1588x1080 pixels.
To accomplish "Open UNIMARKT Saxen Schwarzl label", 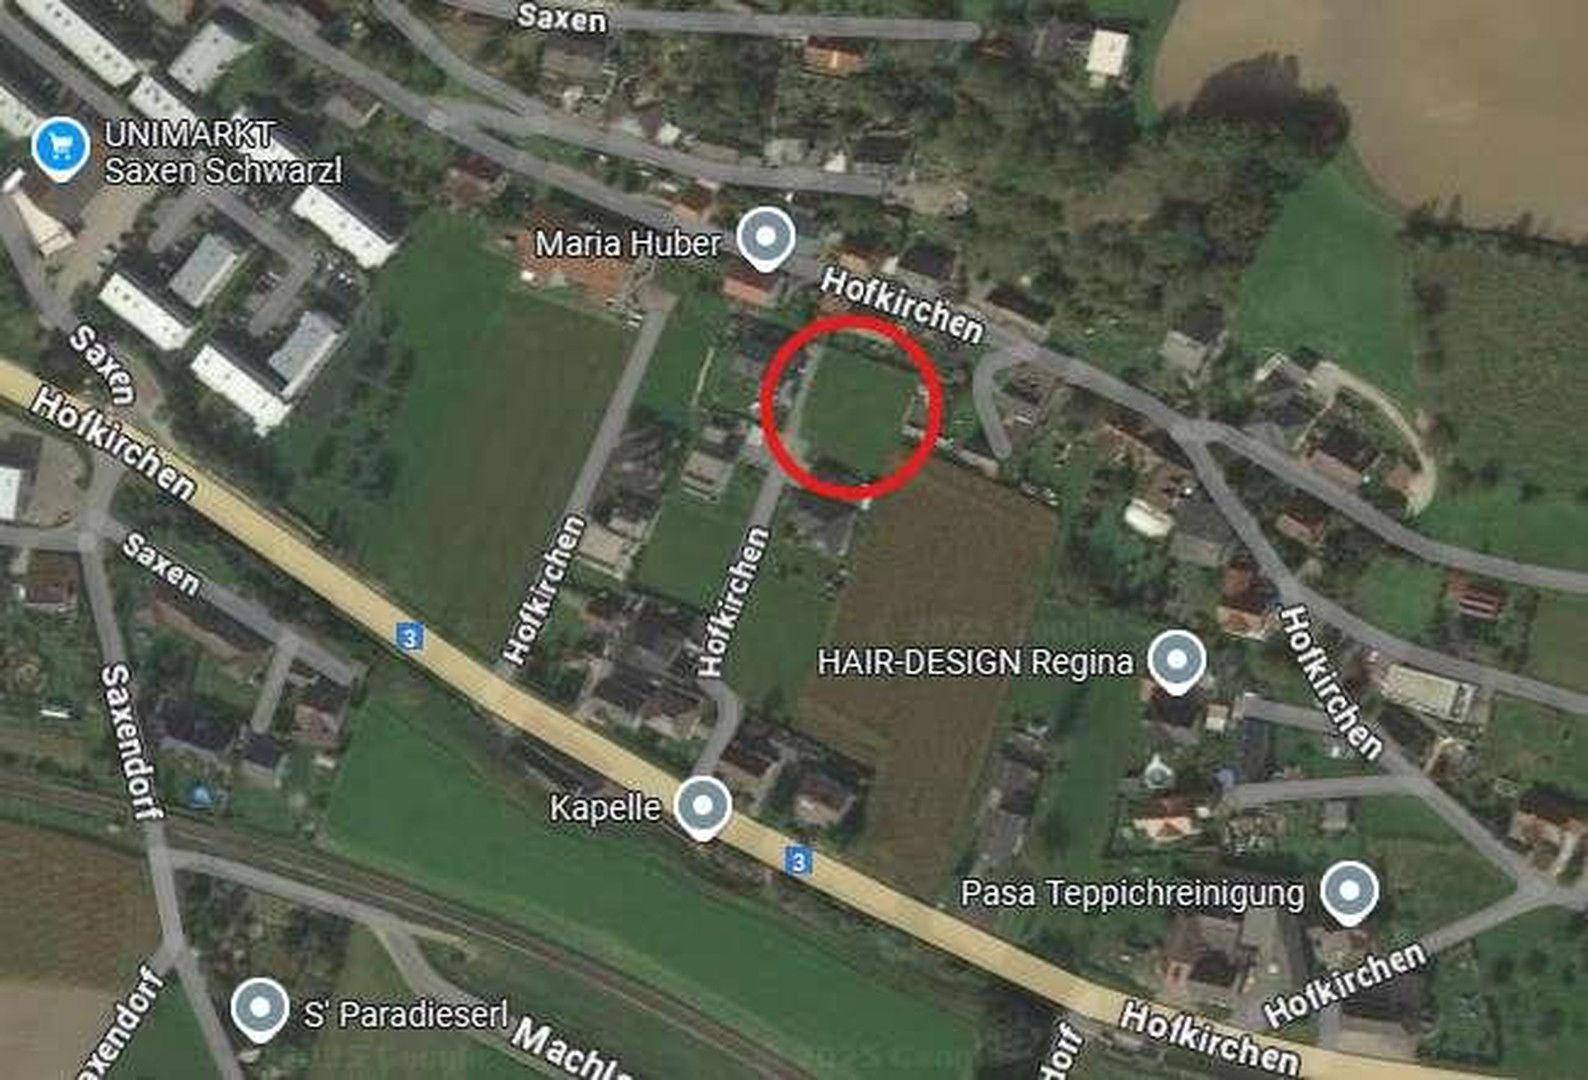I will 222,152.
